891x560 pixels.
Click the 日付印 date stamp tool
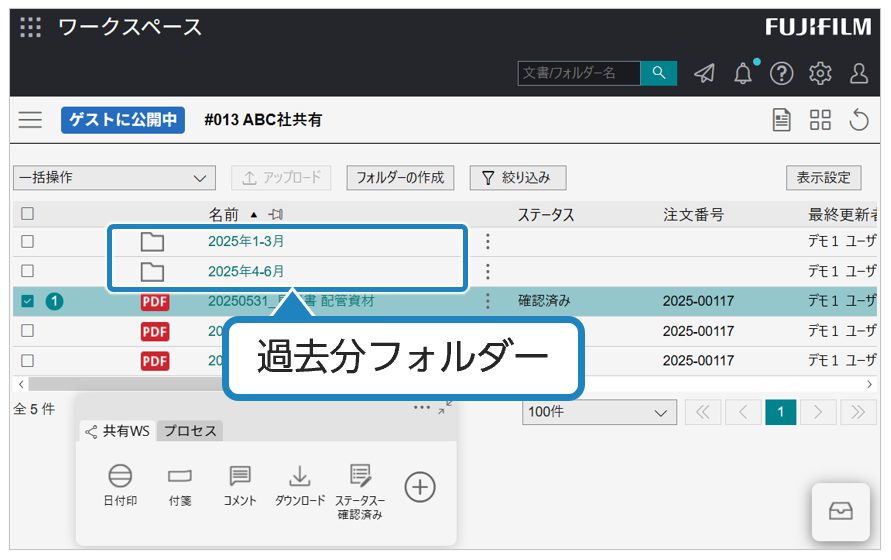(x=120, y=484)
